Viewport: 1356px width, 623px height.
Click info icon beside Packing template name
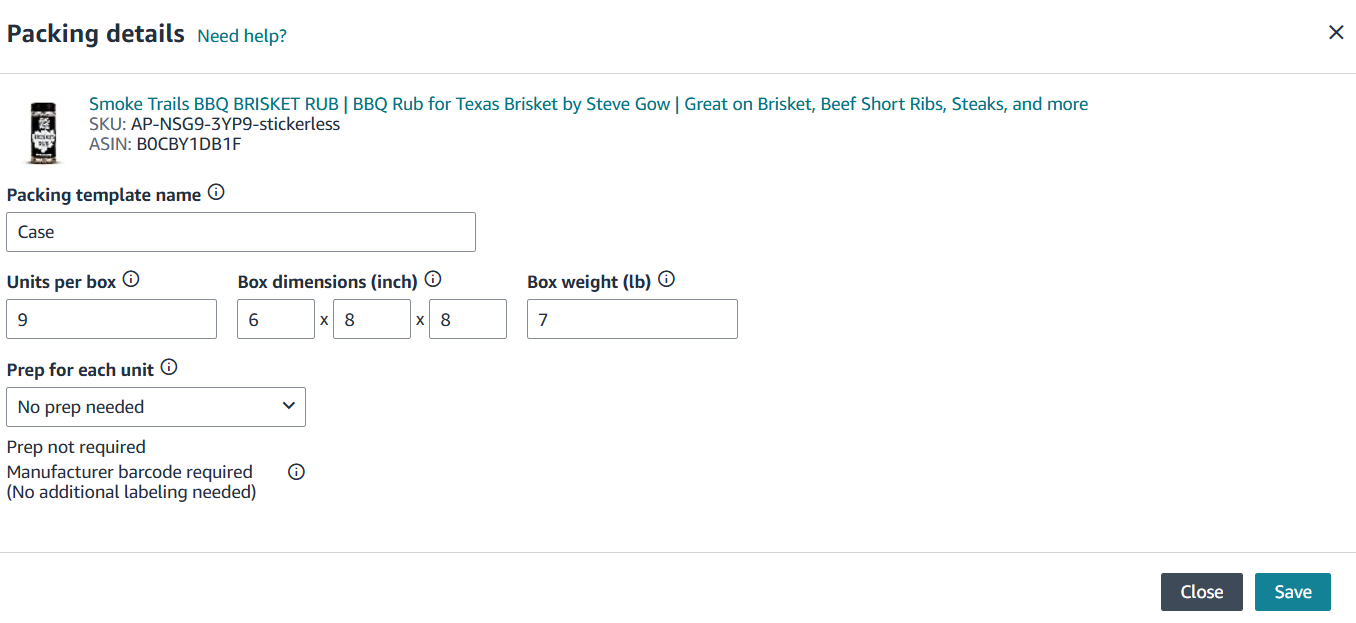(216, 193)
